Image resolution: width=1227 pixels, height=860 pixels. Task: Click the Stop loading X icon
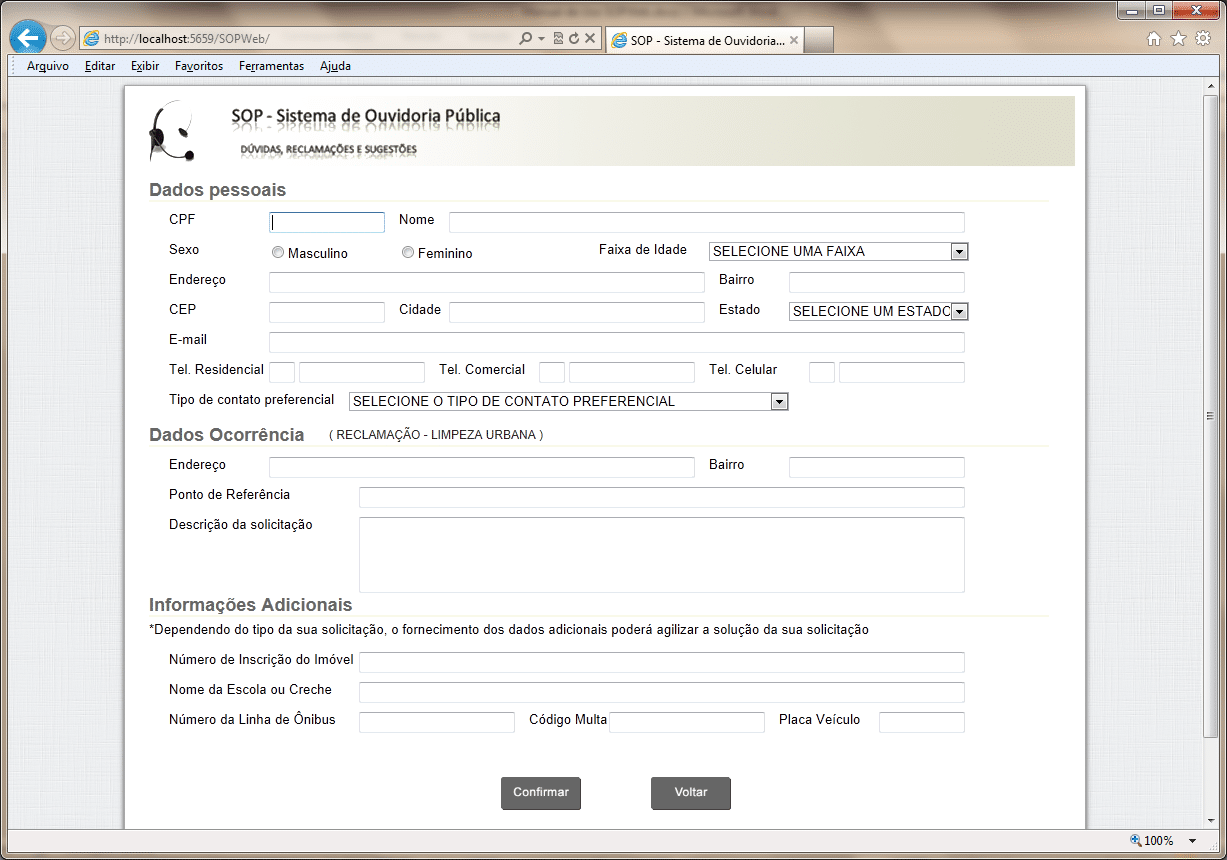pos(590,39)
